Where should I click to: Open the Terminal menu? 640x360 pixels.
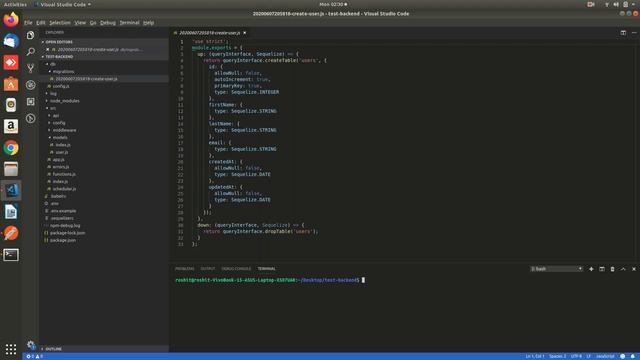pyautogui.click(x=129, y=23)
